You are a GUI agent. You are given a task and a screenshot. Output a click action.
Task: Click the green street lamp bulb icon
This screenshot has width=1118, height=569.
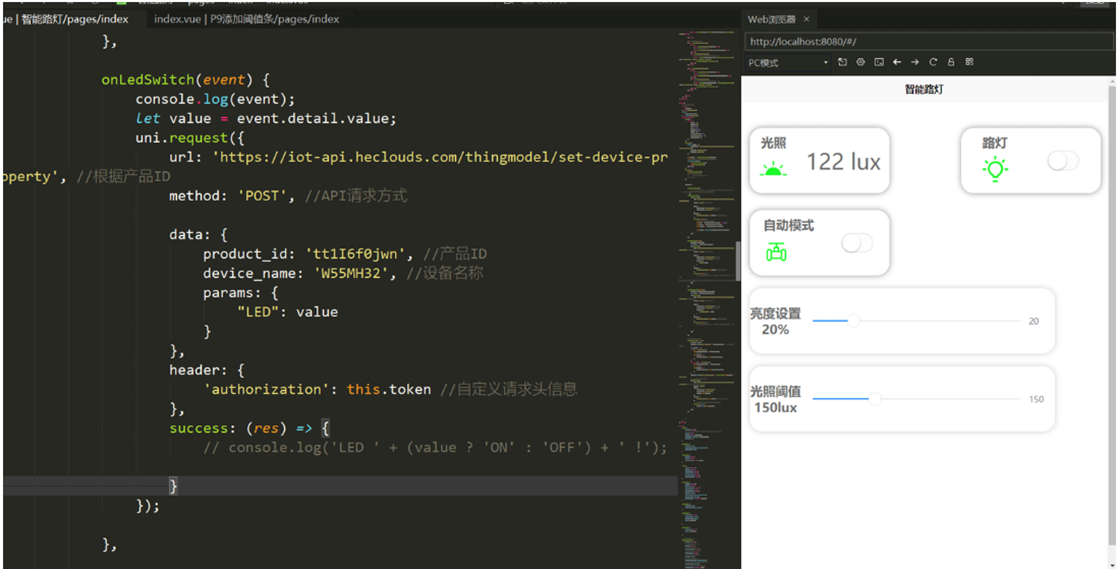click(x=994, y=169)
